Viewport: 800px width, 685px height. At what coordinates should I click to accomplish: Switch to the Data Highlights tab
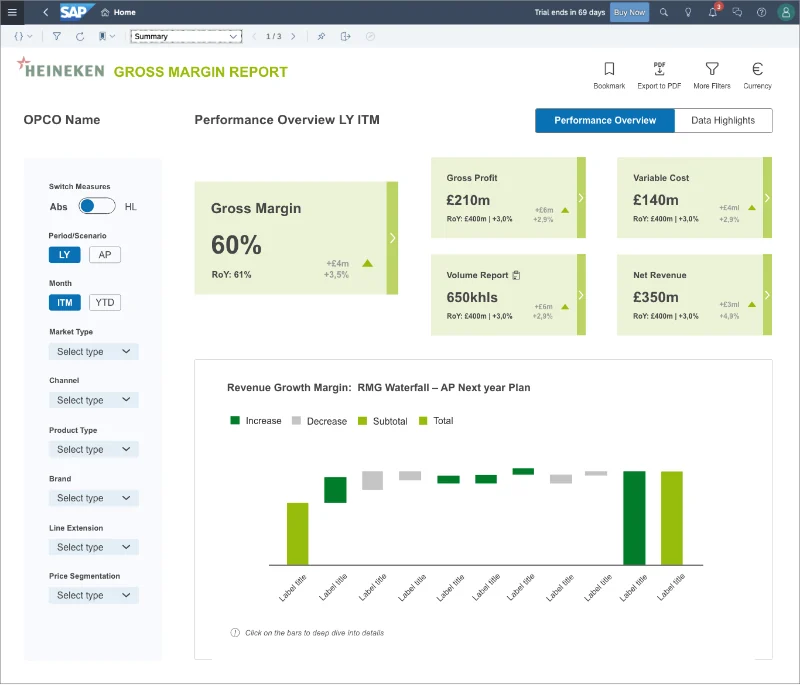723,120
